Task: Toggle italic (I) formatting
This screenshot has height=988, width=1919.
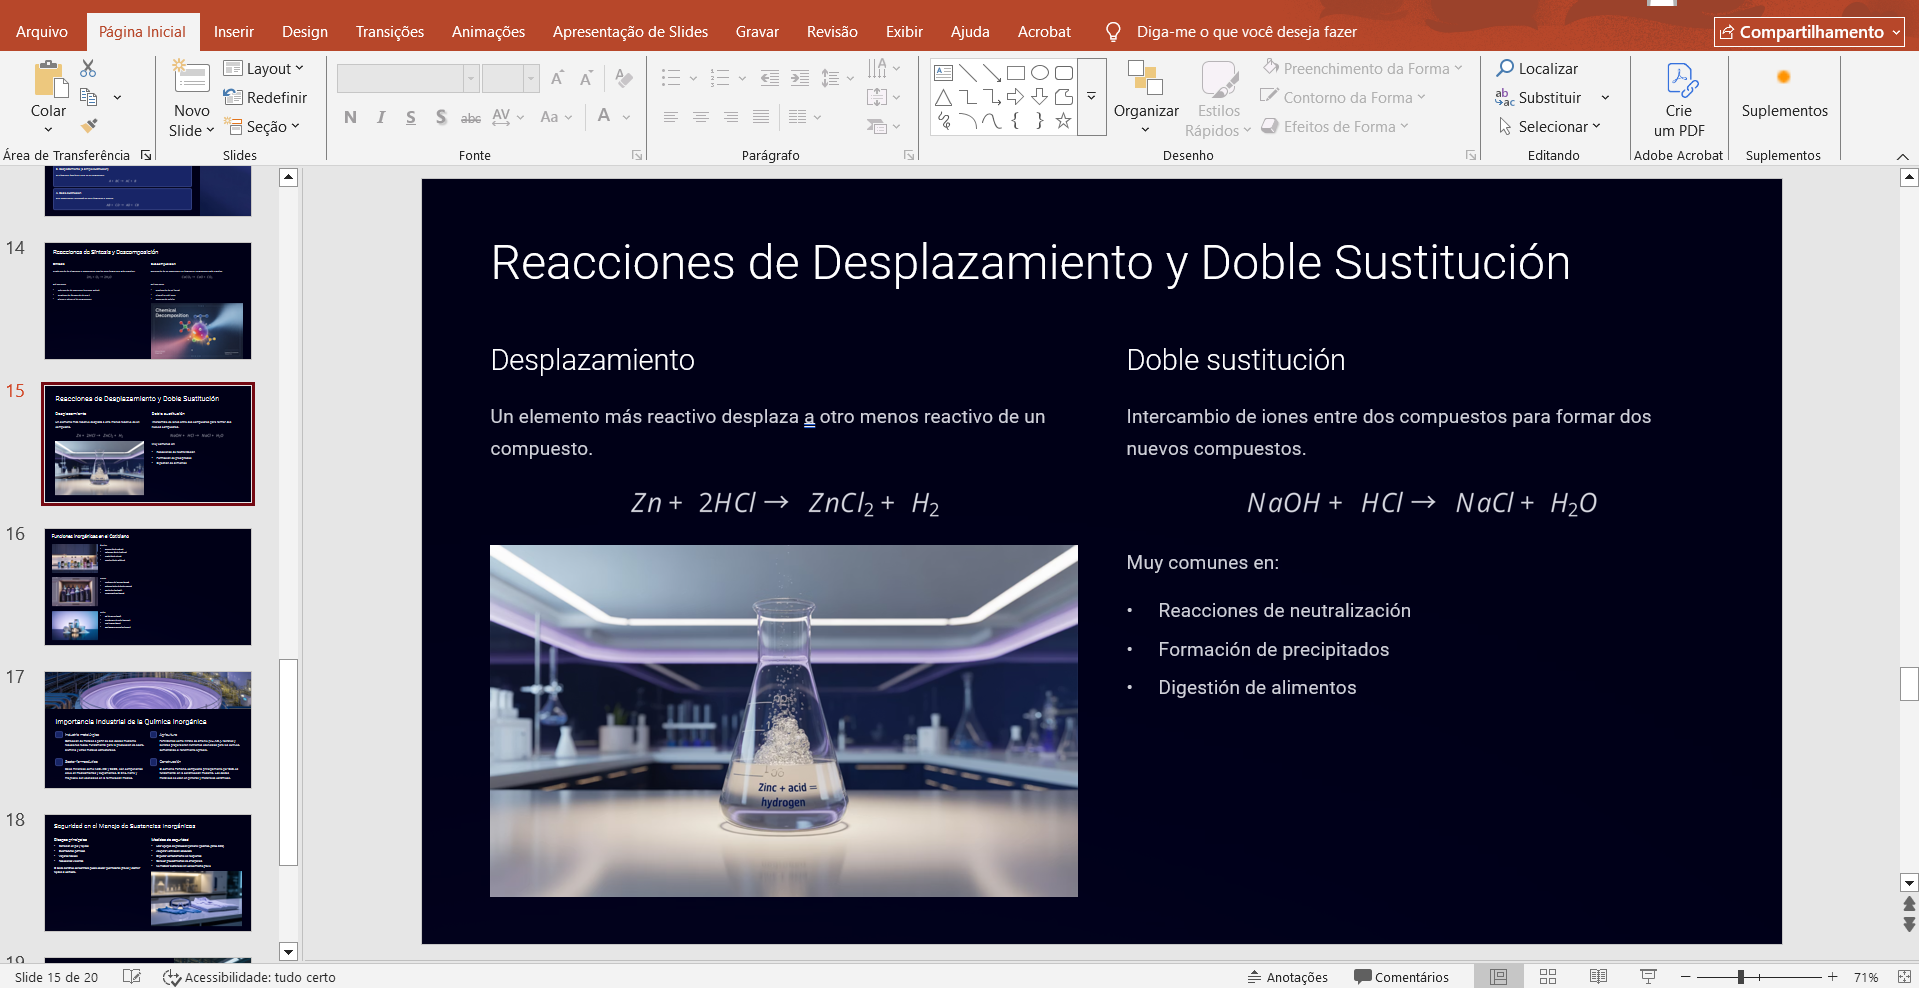Action: (x=381, y=117)
